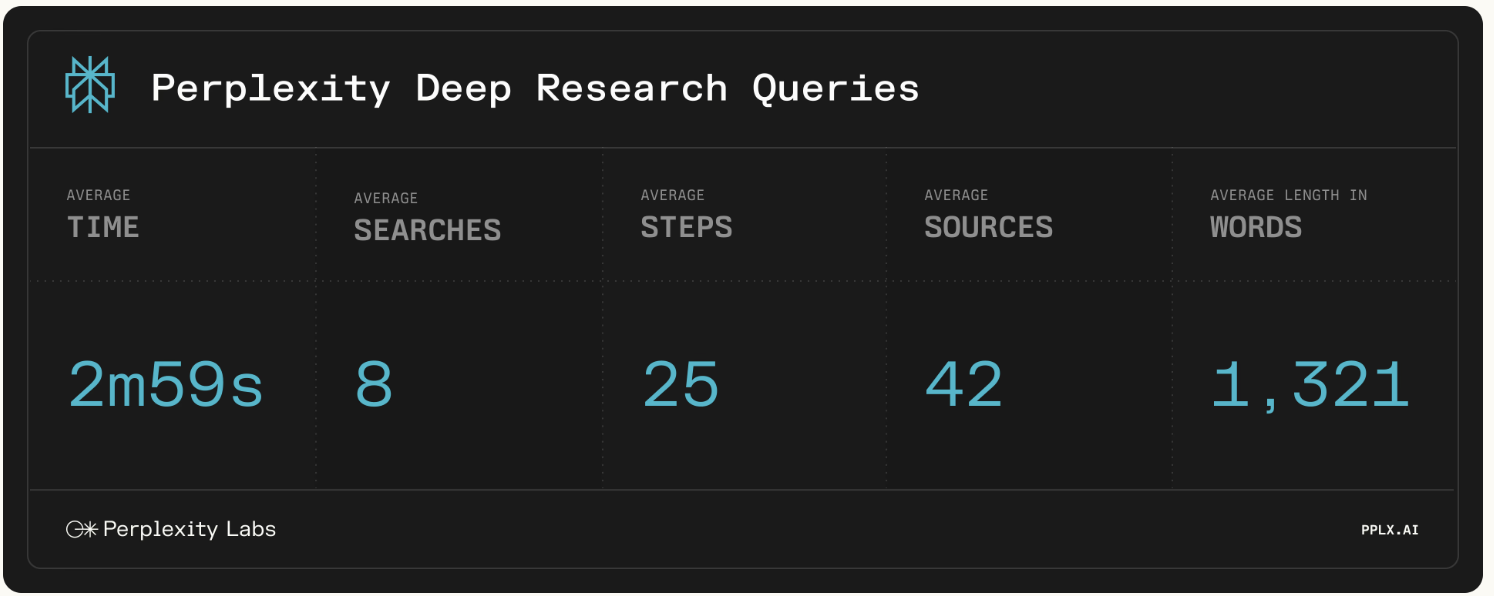
Task: Click the 'WORDS' column heading
Action: [1256, 227]
